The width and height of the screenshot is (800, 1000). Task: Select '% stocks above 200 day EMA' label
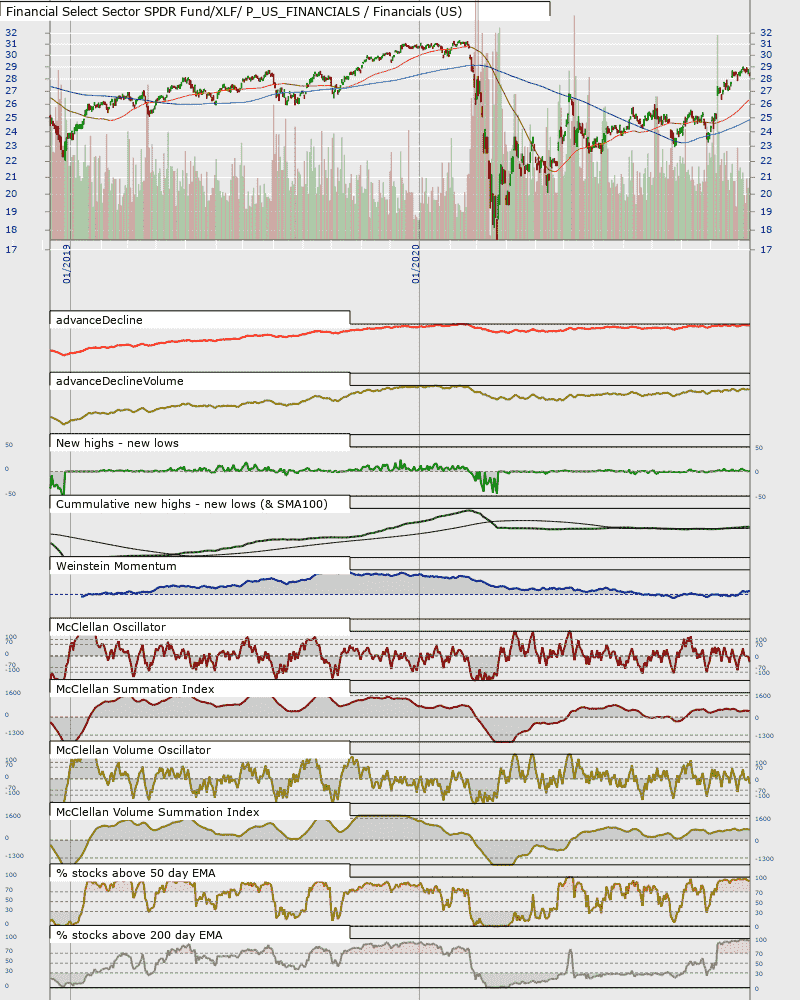[139, 936]
